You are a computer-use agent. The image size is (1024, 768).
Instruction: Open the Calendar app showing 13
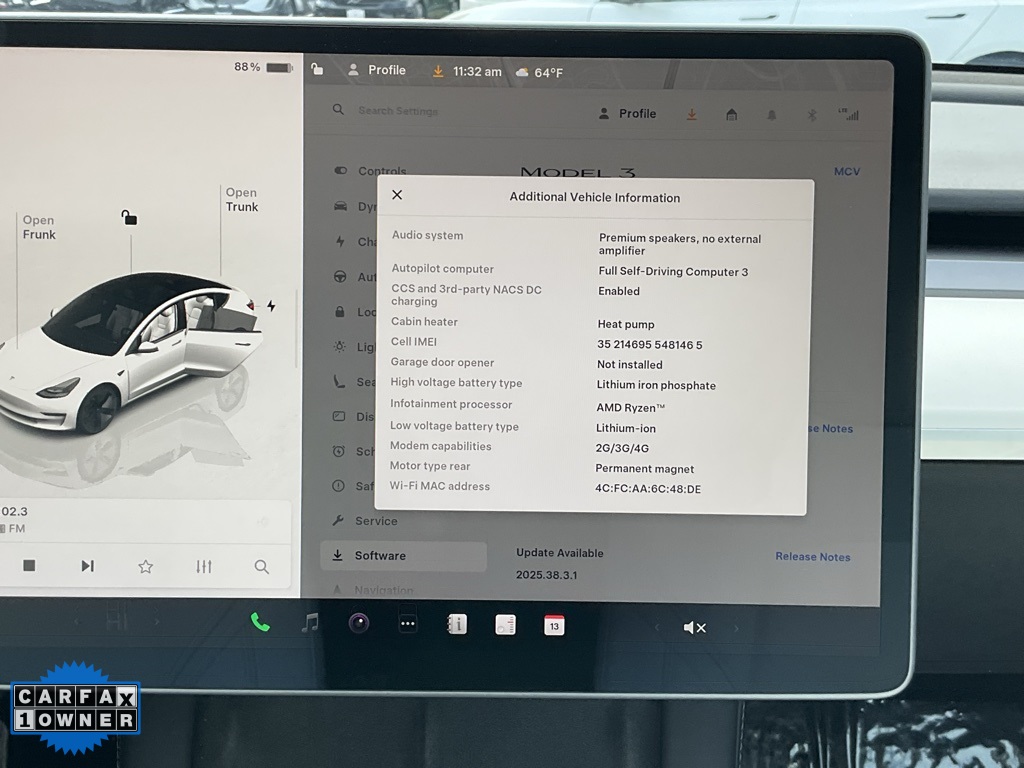coord(554,625)
